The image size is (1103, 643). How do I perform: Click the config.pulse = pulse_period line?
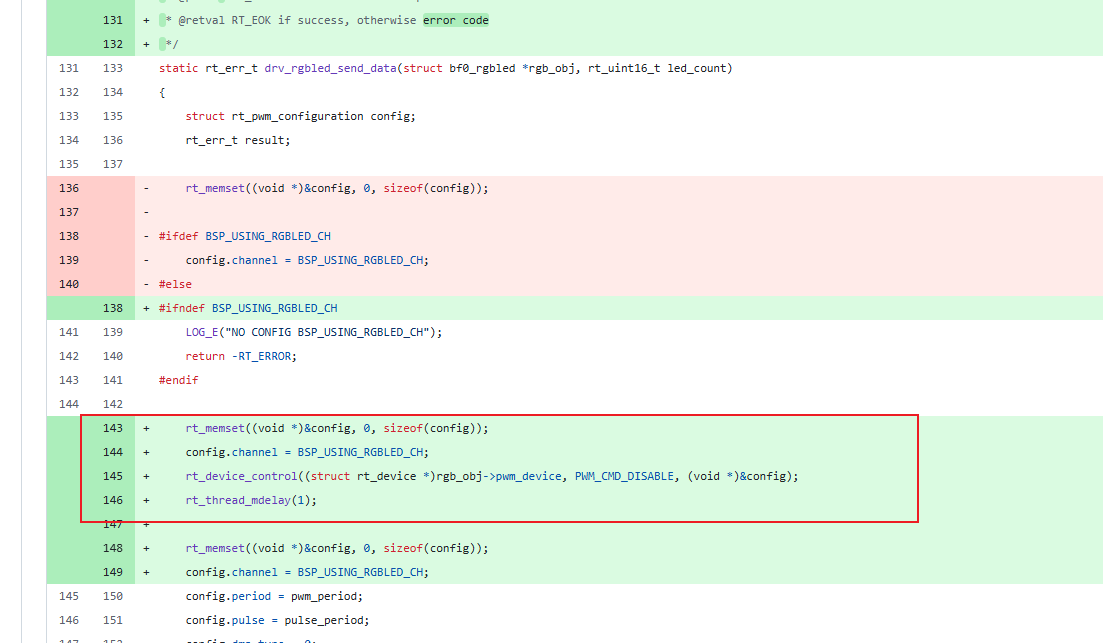pos(277,620)
